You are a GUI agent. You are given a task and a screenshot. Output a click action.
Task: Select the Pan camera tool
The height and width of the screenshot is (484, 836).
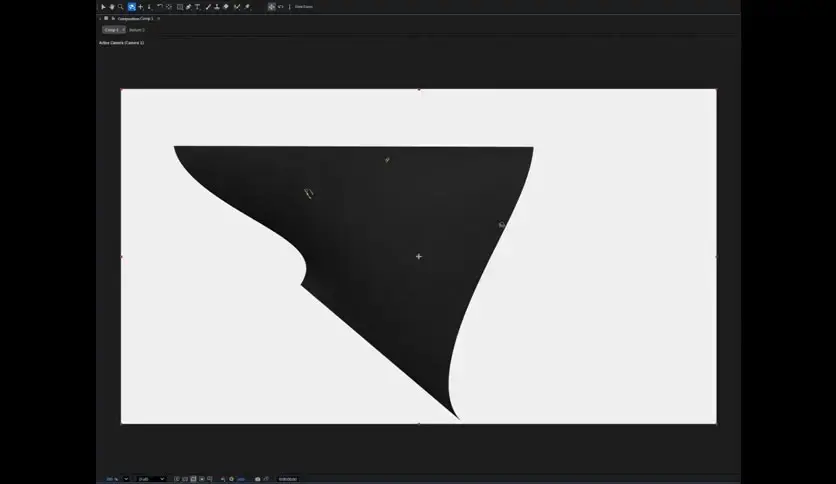tap(141, 7)
